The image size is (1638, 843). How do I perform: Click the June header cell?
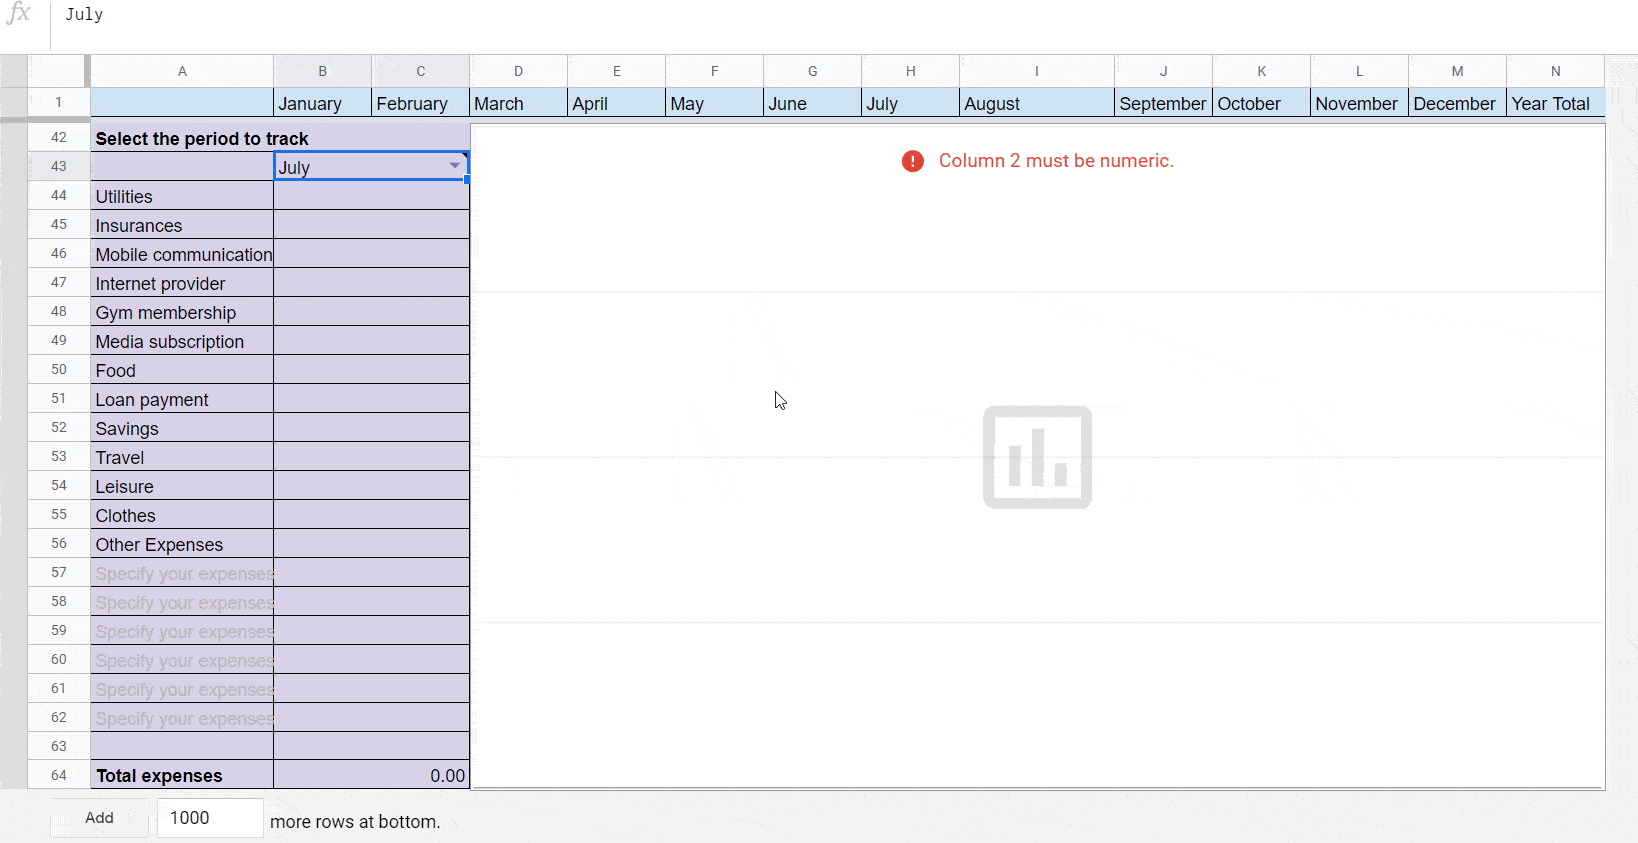(813, 103)
